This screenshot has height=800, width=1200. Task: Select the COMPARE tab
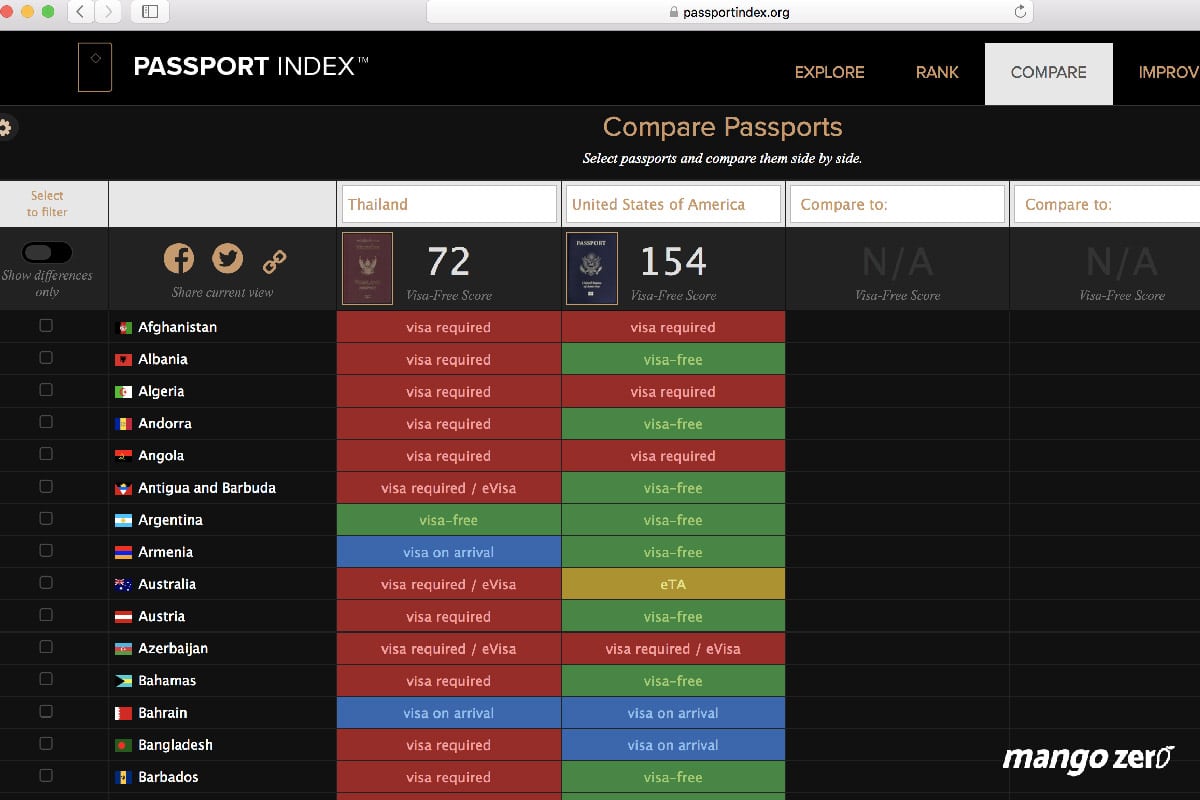1048,73
